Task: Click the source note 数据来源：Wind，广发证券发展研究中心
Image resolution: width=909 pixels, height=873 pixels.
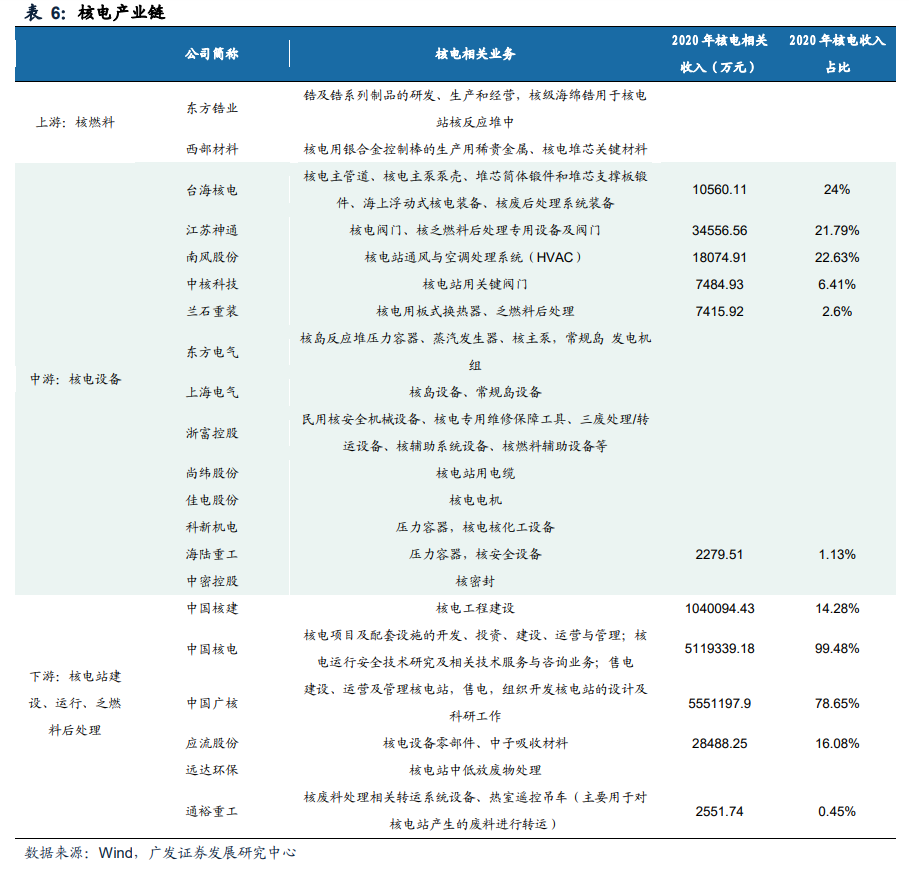Action: click(x=161, y=853)
